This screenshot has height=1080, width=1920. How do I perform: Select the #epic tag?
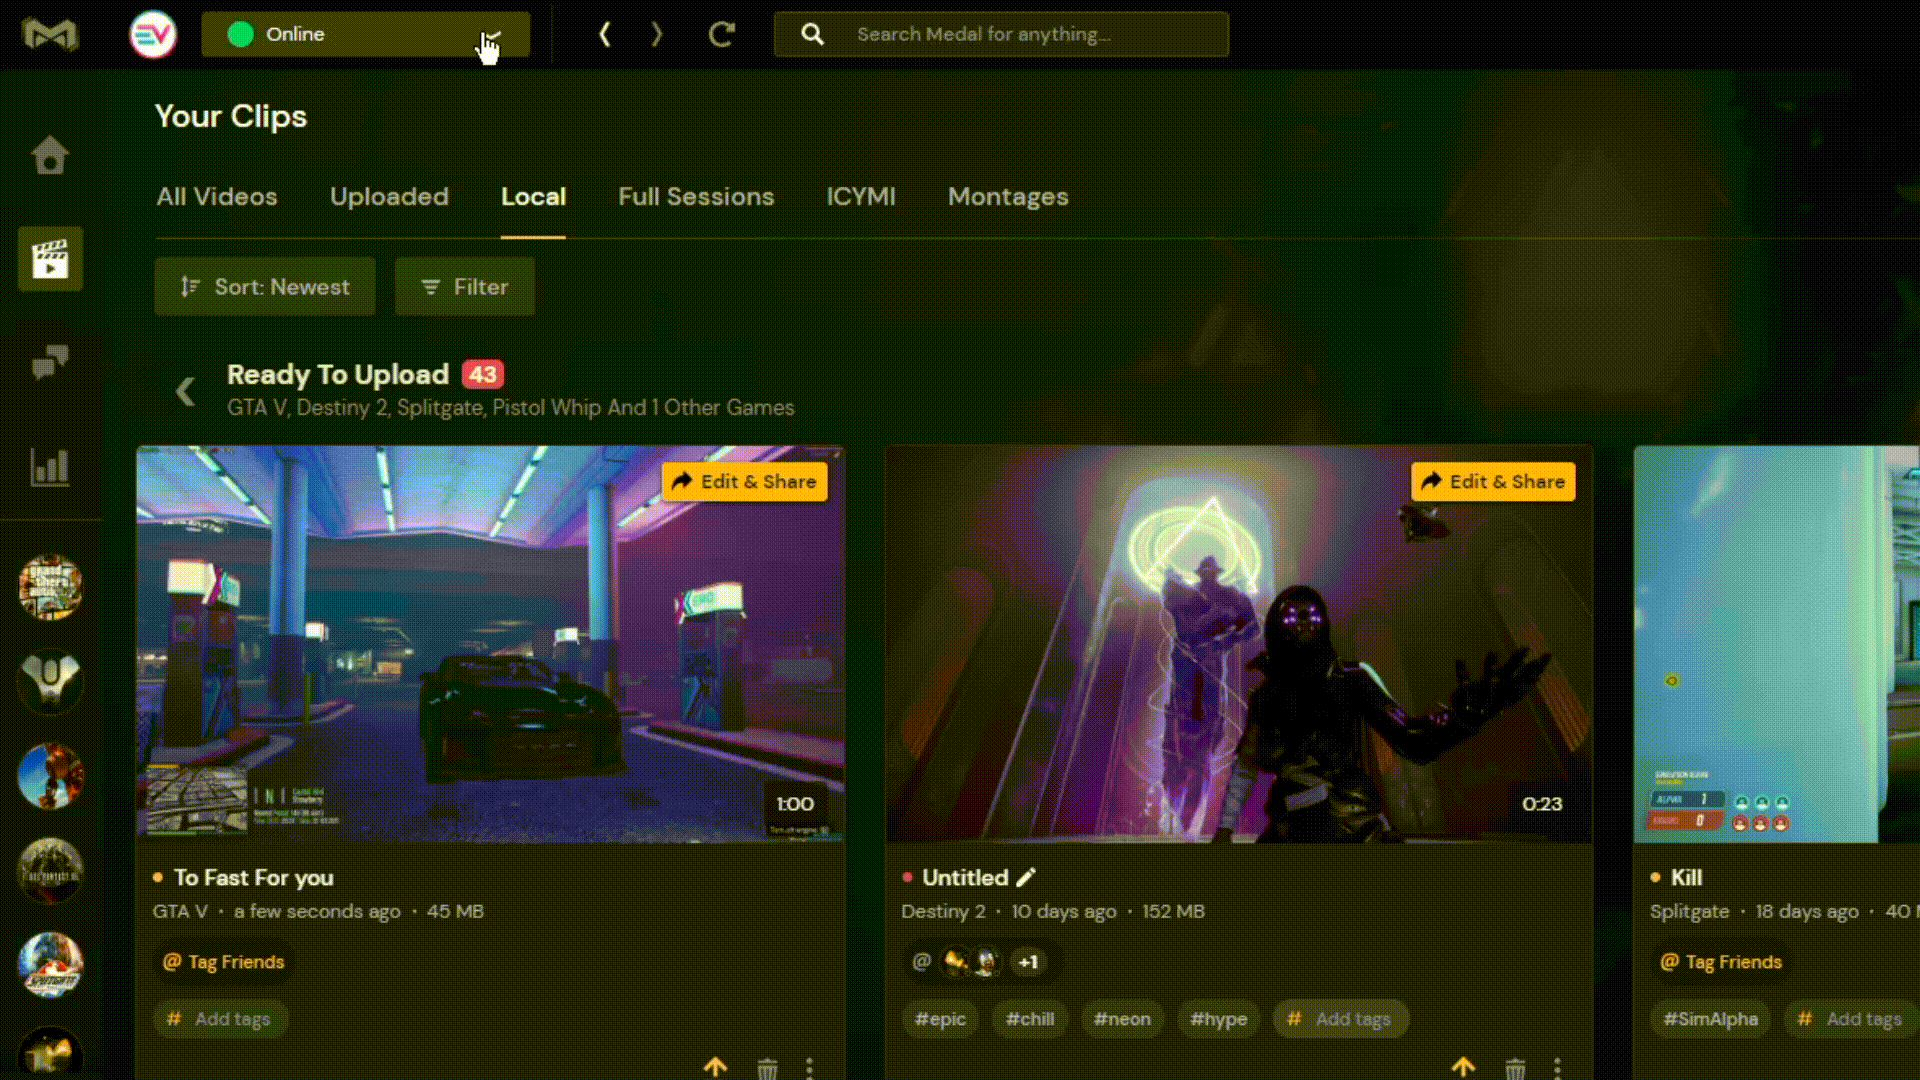click(x=940, y=1019)
